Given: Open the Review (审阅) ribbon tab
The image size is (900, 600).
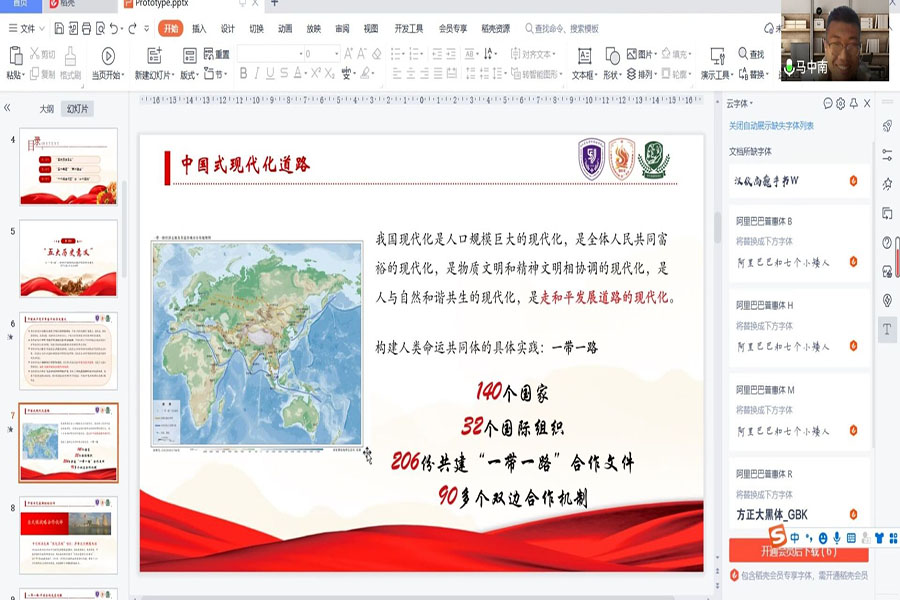Looking at the screenshot, I should point(342,29).
